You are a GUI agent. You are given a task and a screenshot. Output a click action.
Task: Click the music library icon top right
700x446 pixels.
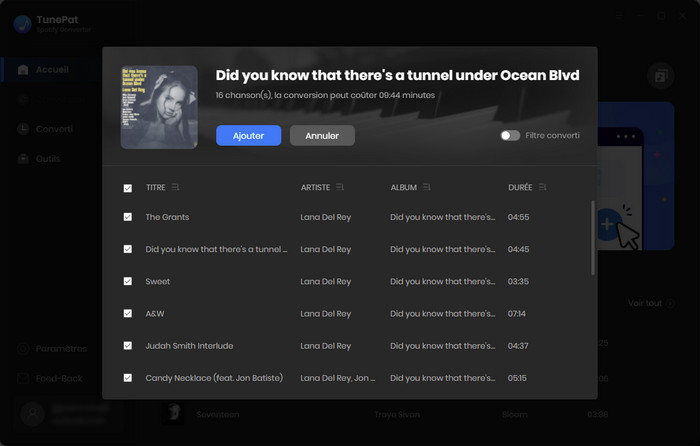(x=660, y=76)
